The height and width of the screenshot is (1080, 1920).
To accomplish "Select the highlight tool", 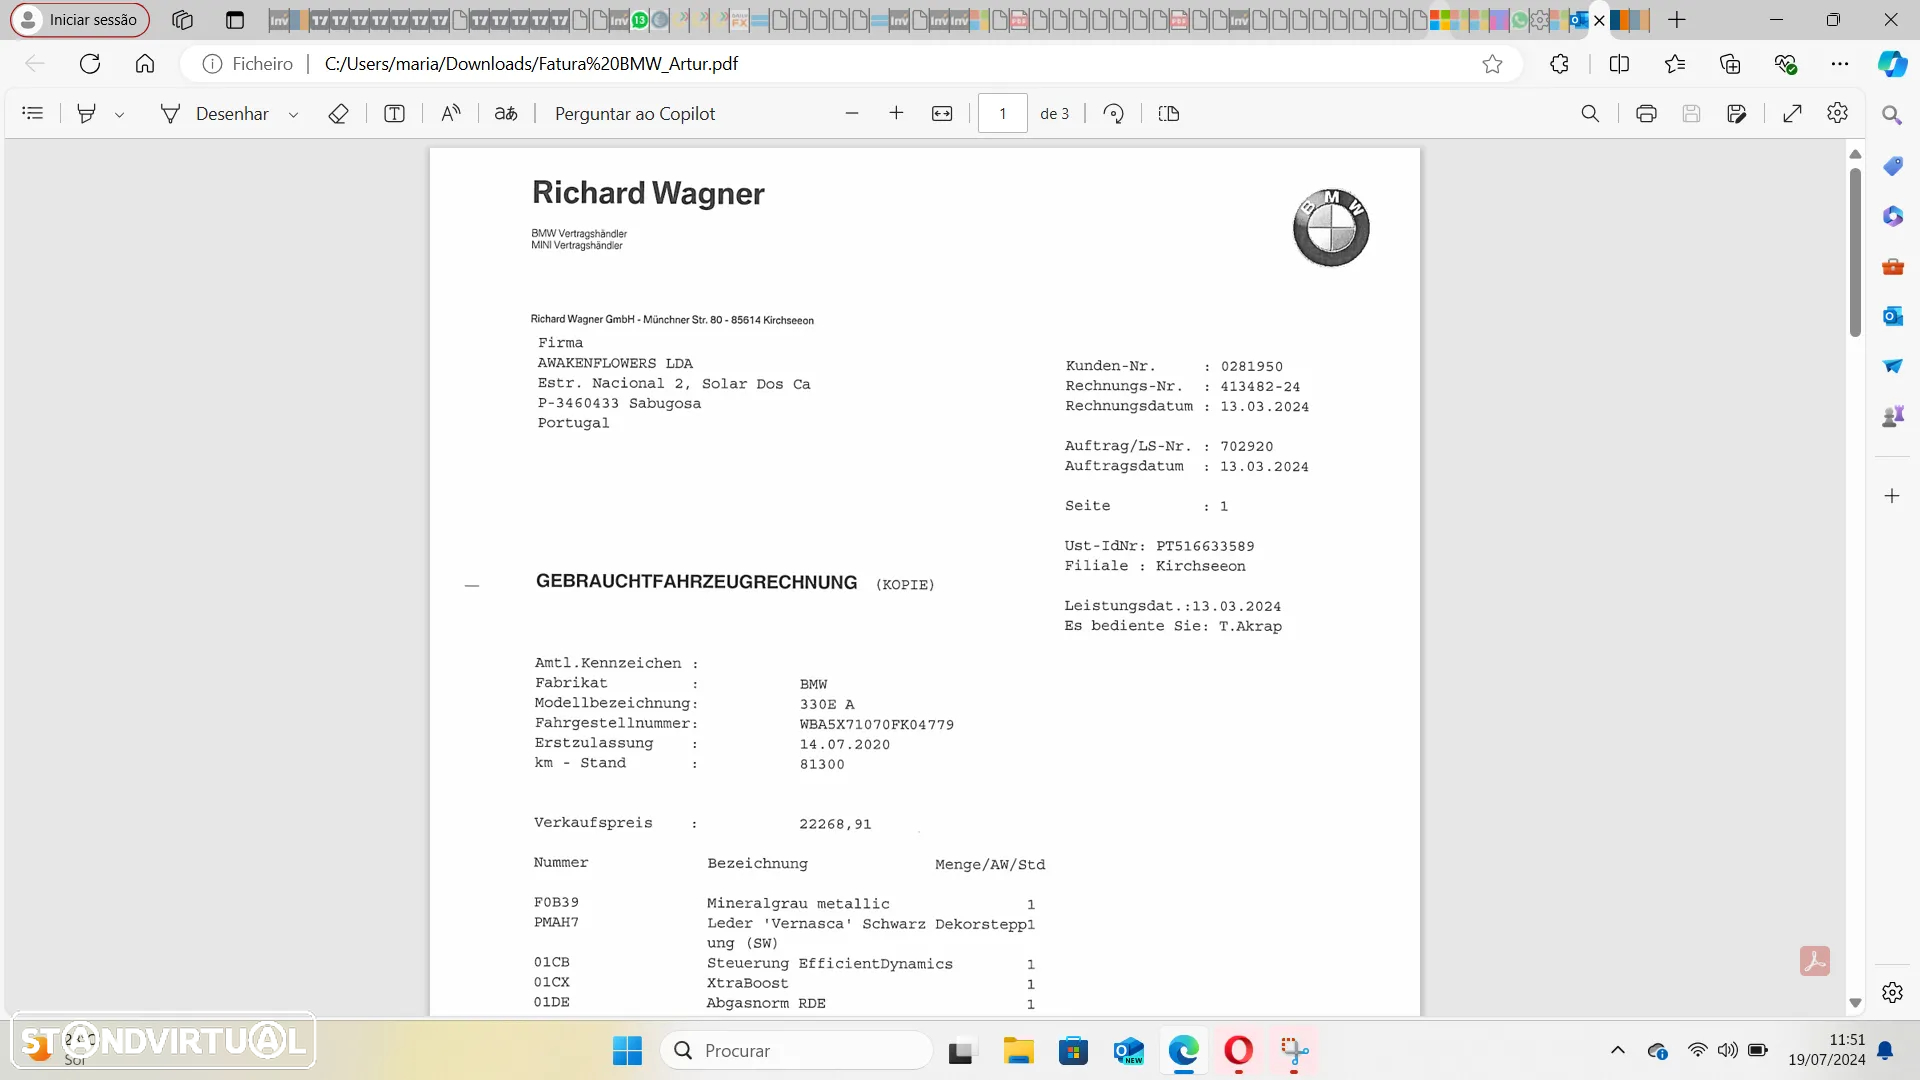I will [x=87, y=113].
